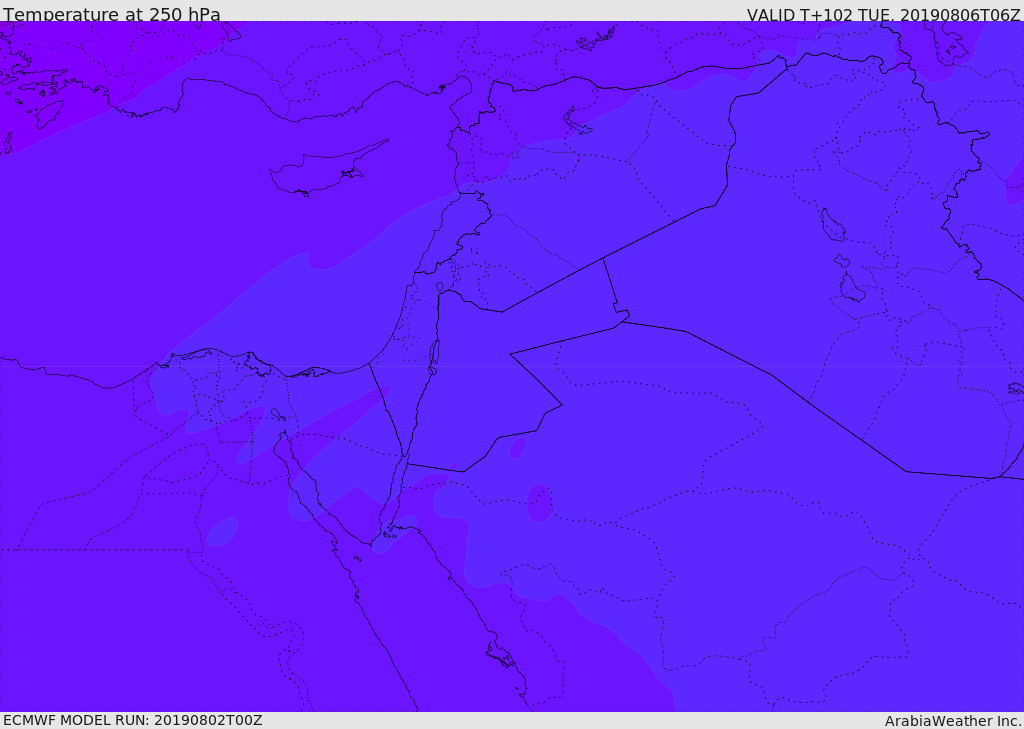Click the Gulf of Aqaba's northern tip

point(404,460)
